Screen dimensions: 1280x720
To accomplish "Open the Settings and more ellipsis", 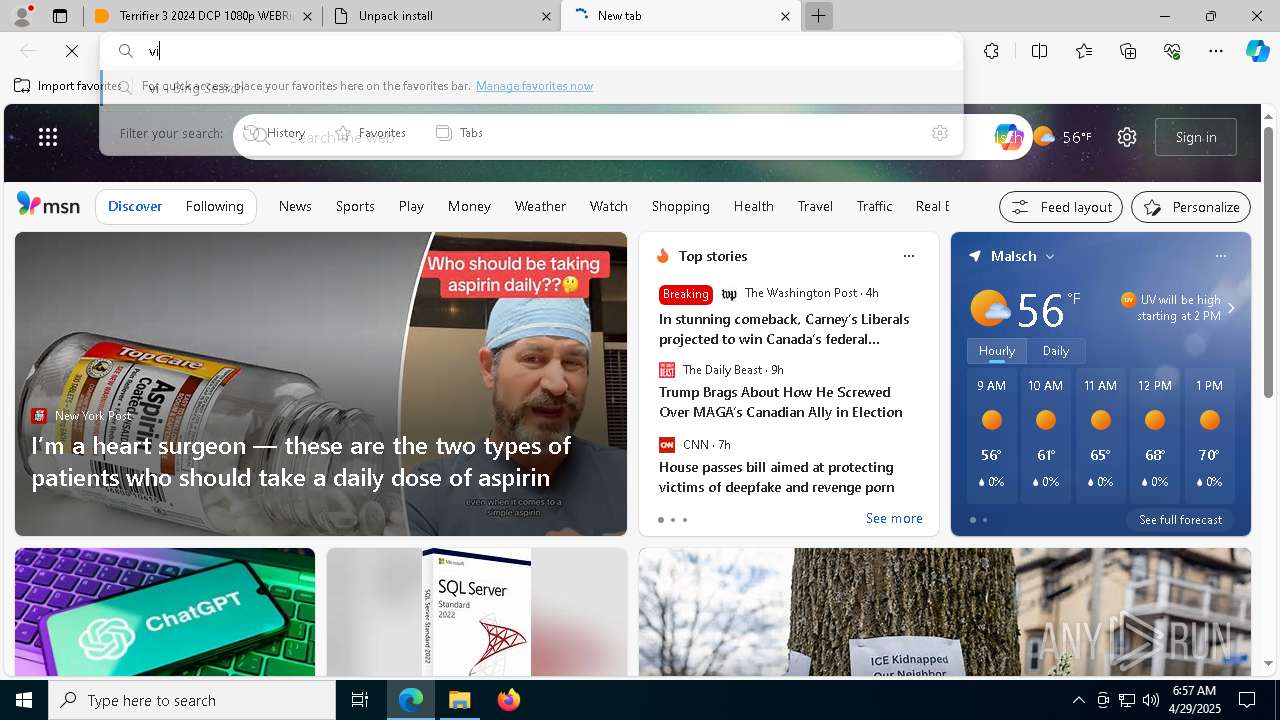I will (1216, 51).
